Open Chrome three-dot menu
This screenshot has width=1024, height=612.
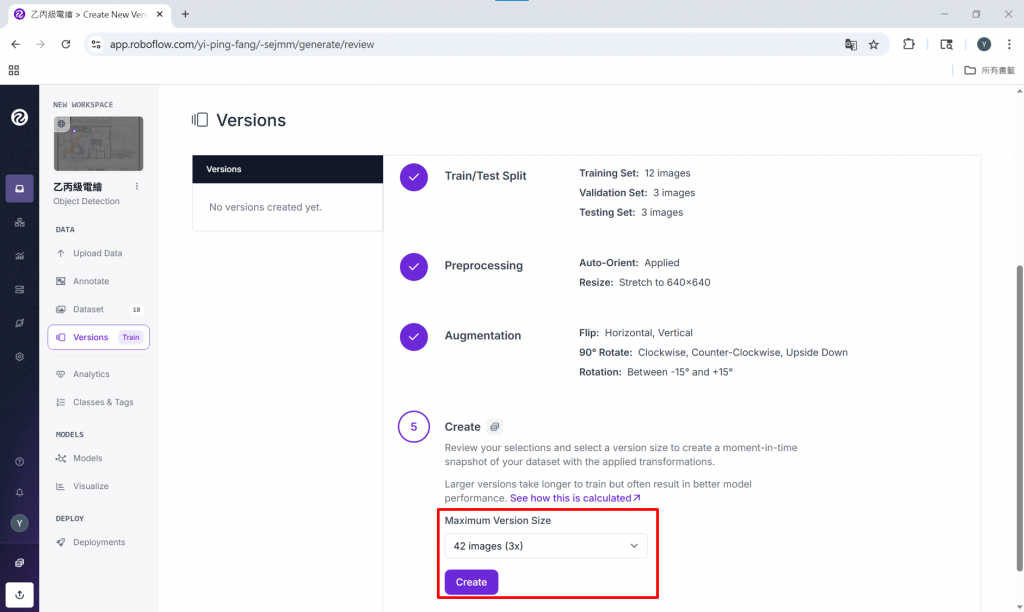click(1009, 44)
